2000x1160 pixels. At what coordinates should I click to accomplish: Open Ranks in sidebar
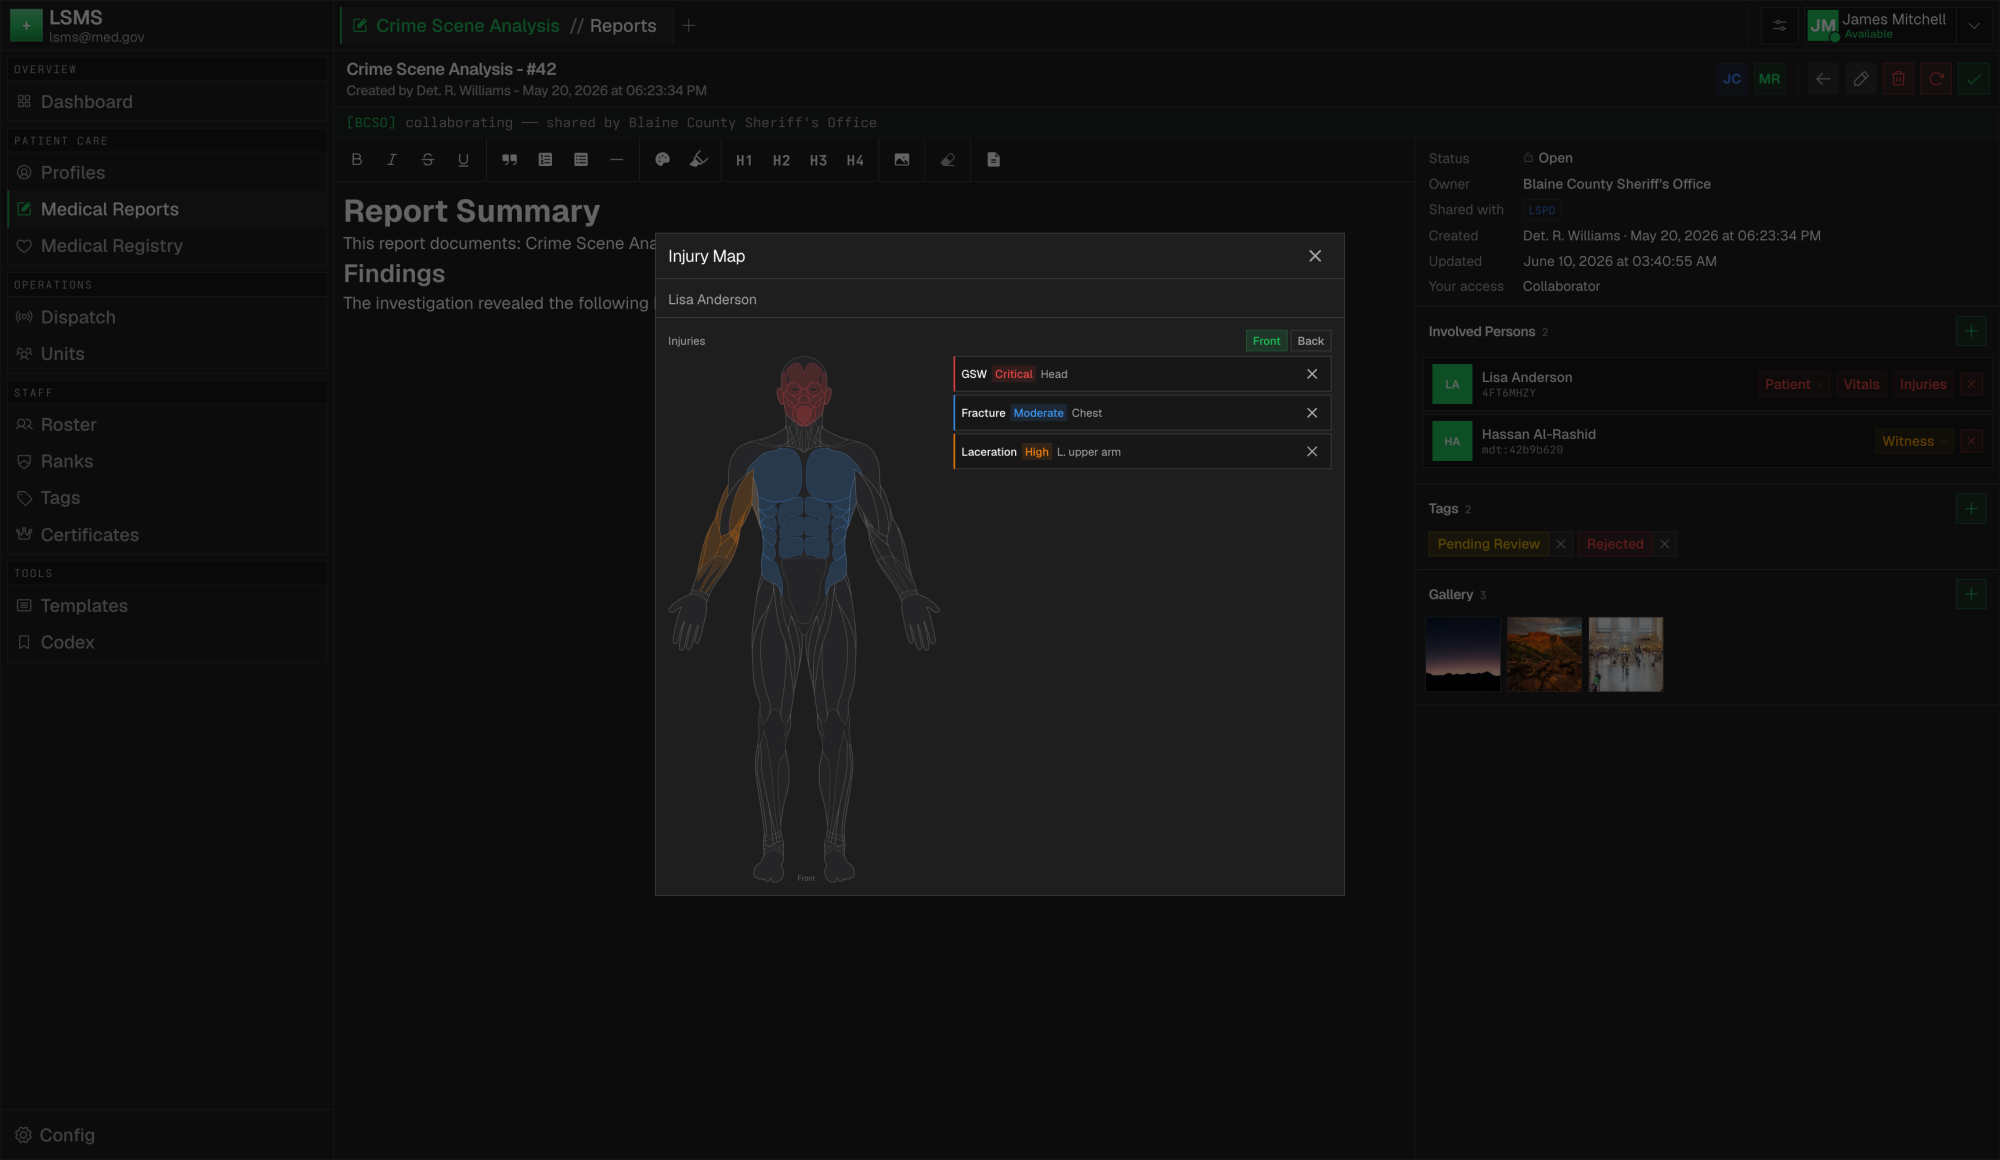pyautogui.click(x=167, y=461)
